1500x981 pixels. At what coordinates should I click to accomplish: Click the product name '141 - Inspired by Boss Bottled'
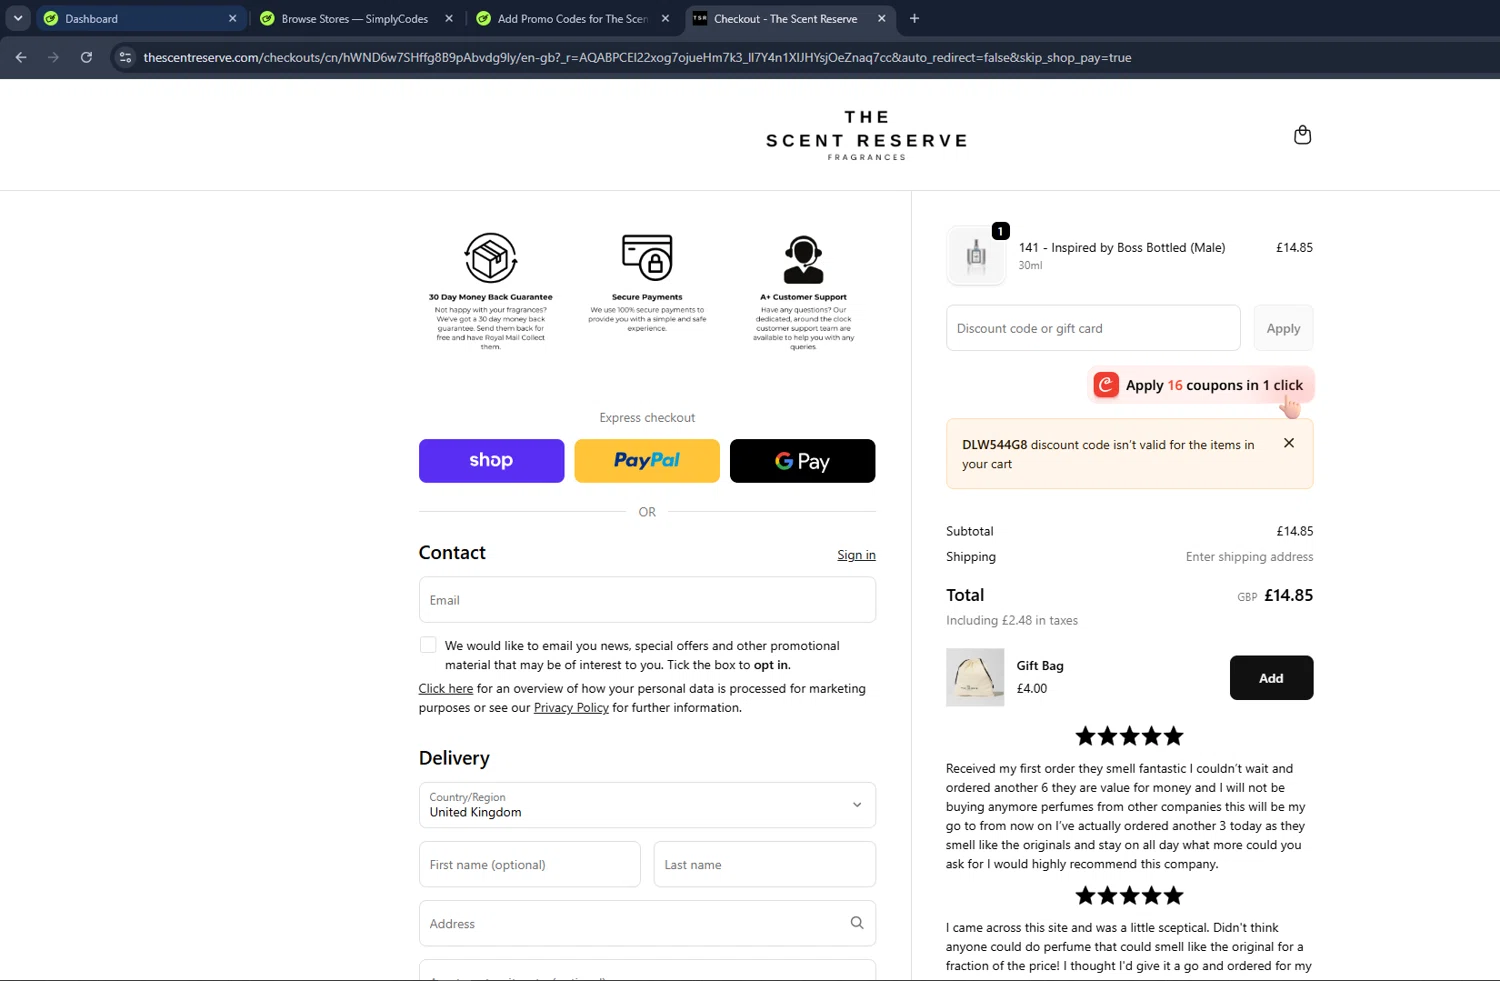tap(1122, 247)
